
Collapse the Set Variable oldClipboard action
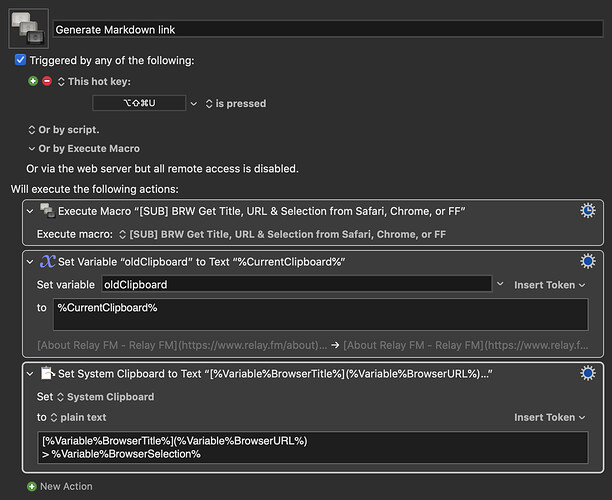(29, 261)
